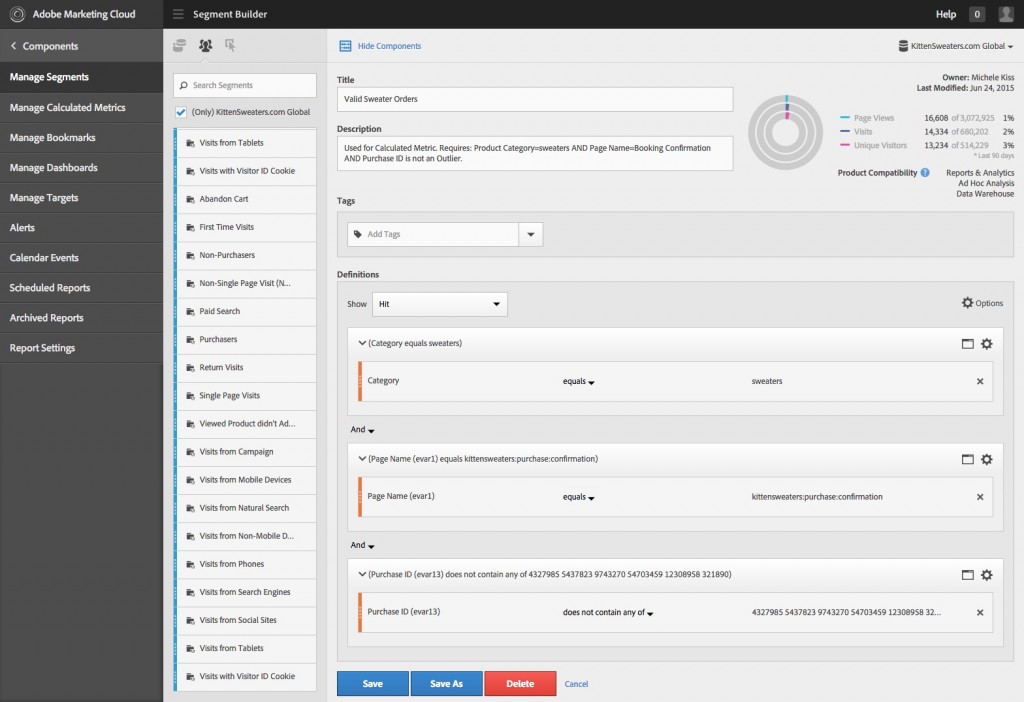Viewport: 1024px width, 702px height.
Task: Click the Cancel link
Action: coord(576,684)
